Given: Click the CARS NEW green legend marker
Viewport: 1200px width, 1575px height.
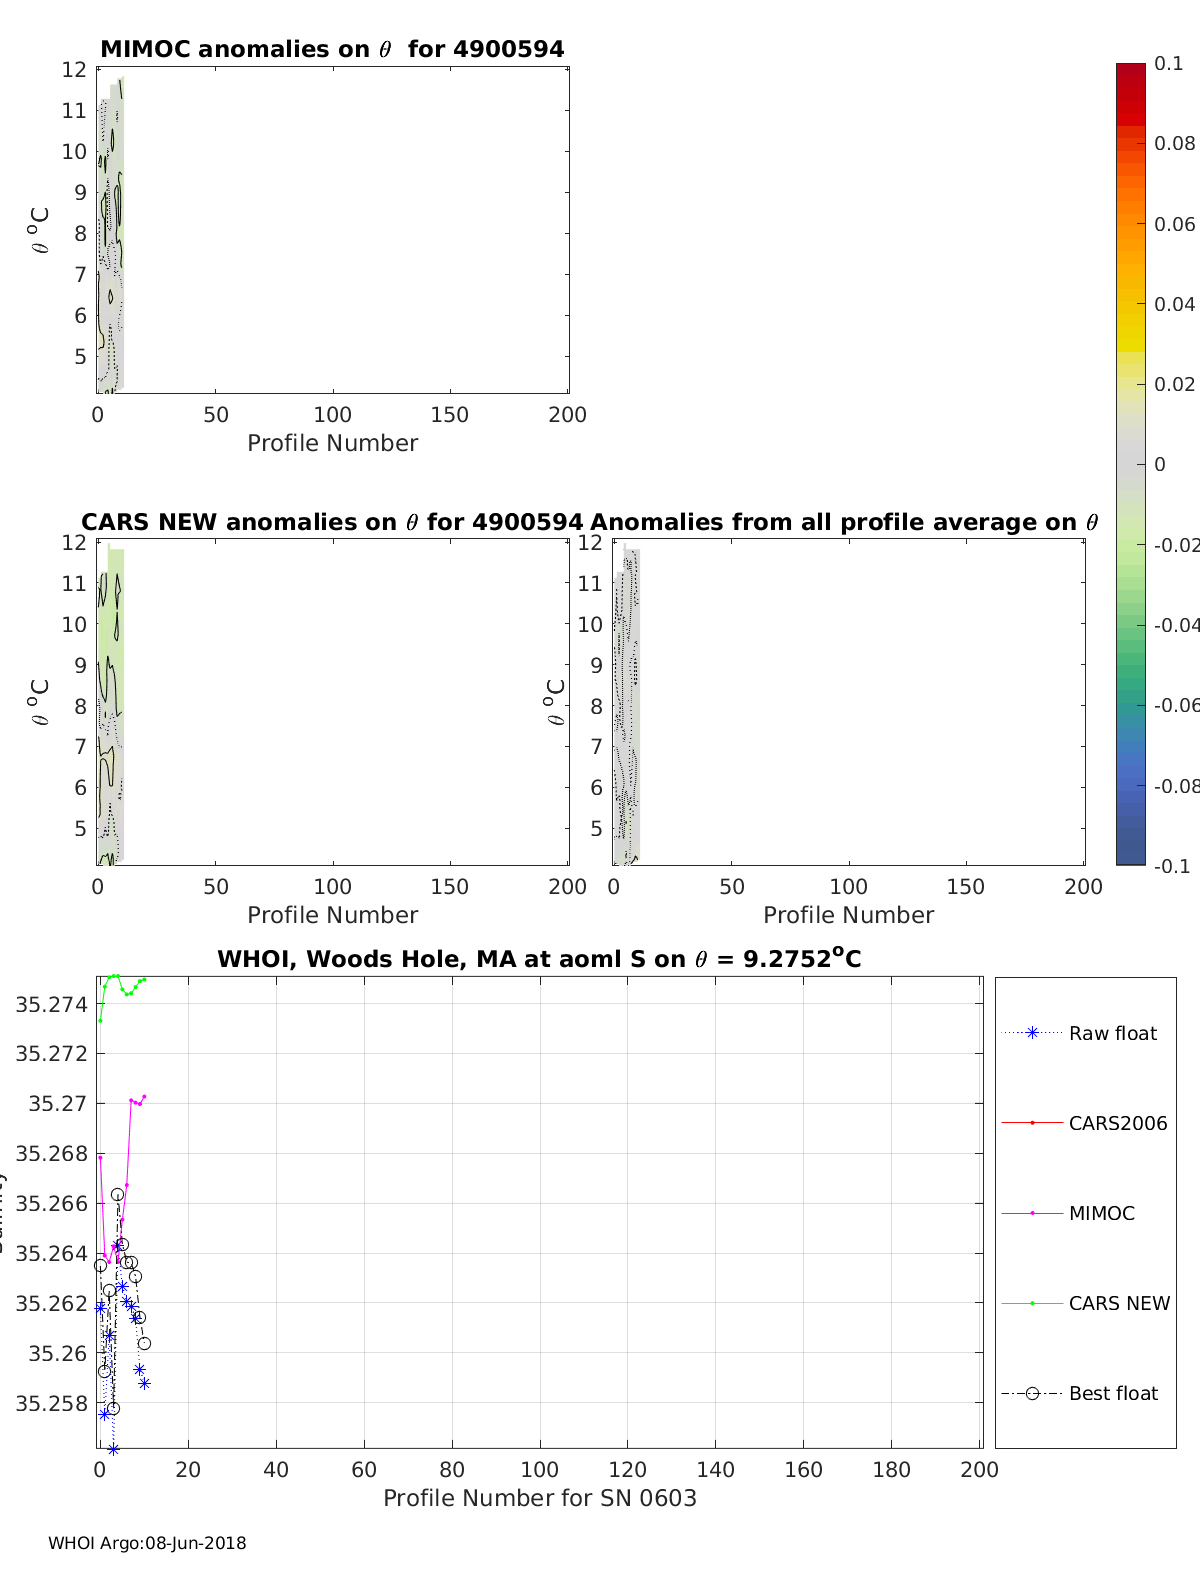Looking at the screenshot, I should [x=1032, y=1303].
